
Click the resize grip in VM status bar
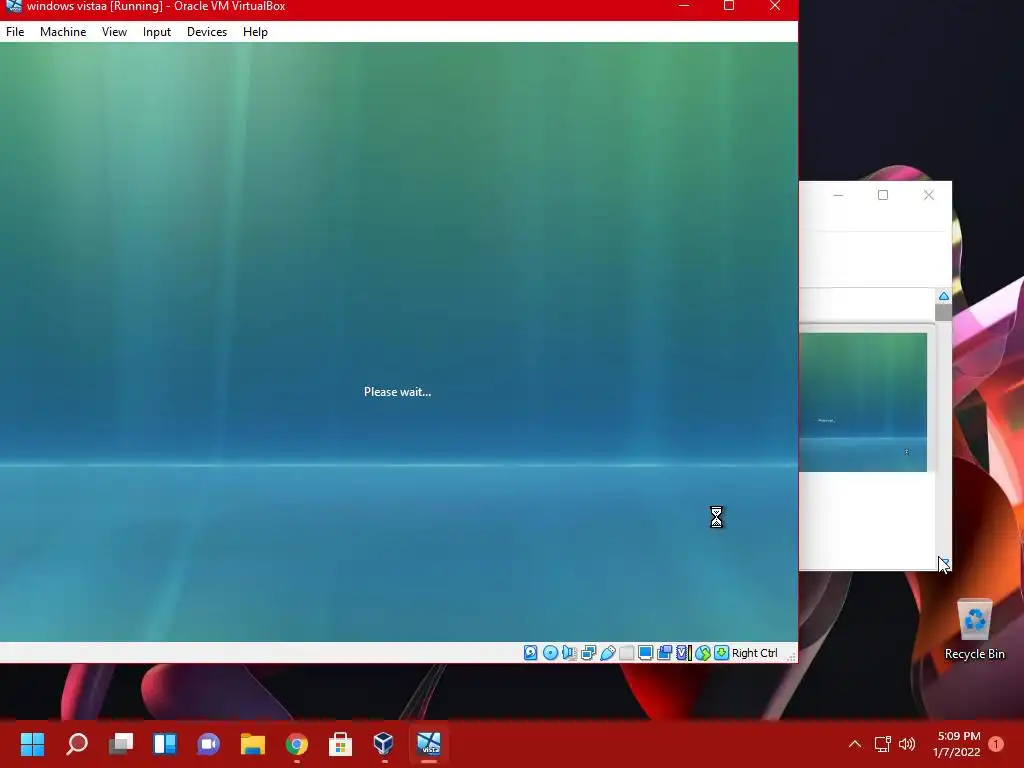(x=791, y=656)
